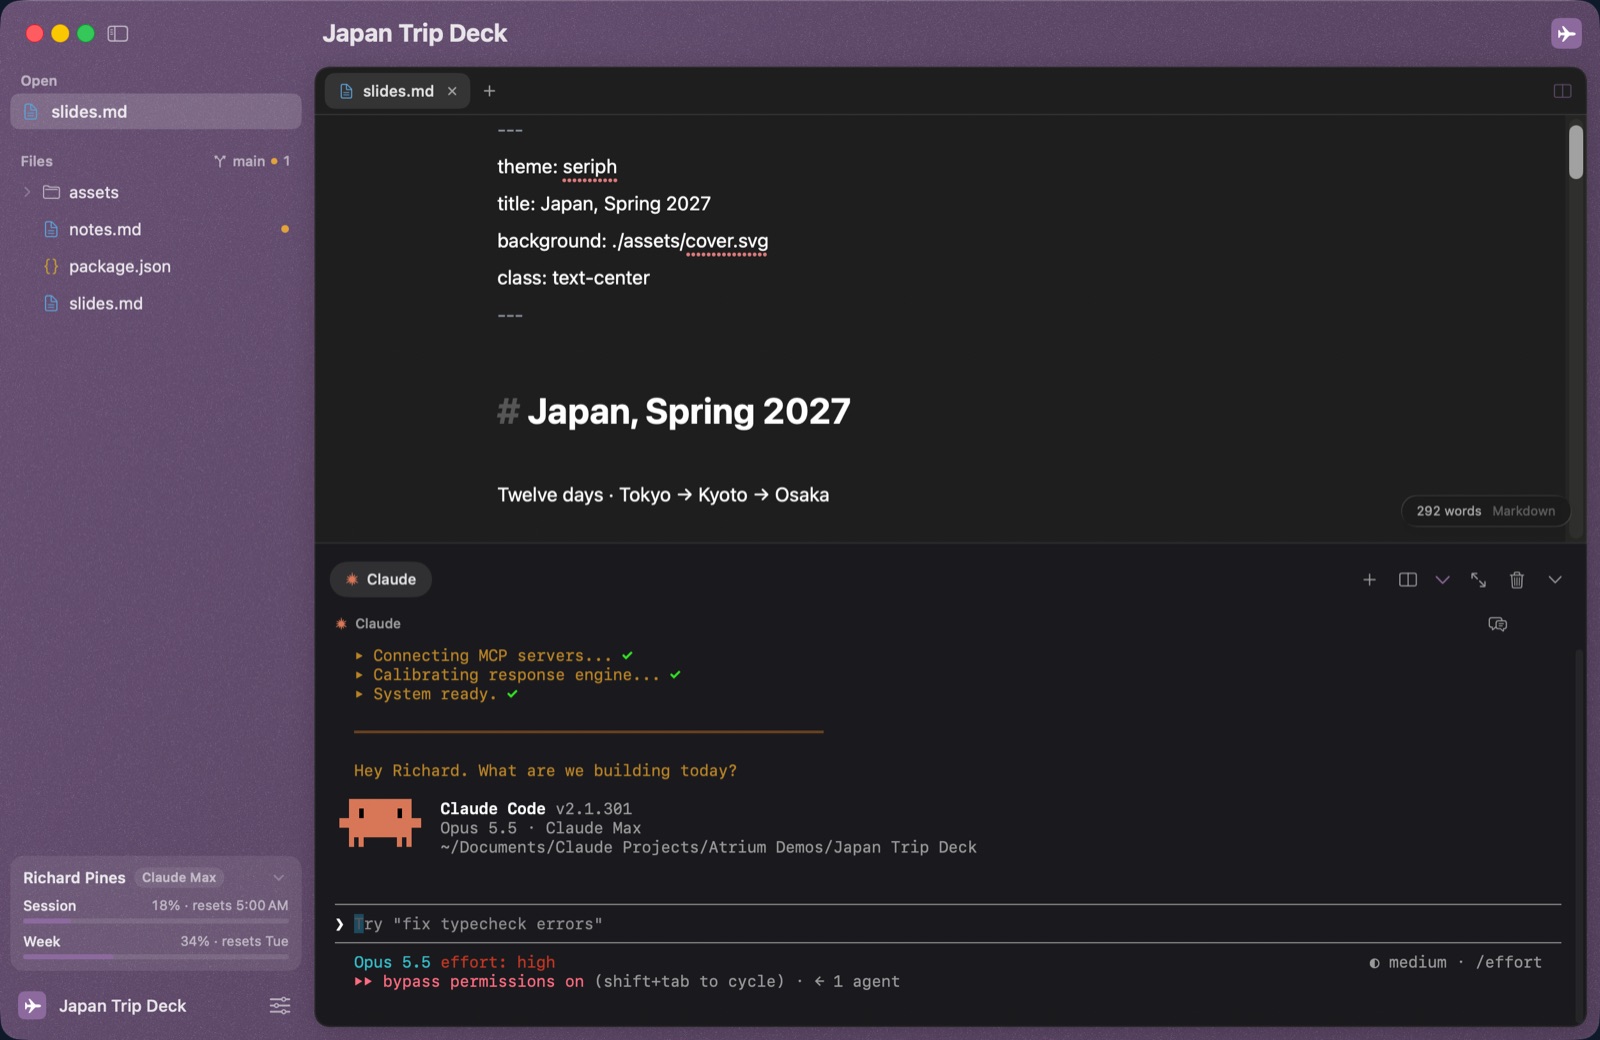Close the slides.md tab

pyautogui.click(x=452, y=91)
